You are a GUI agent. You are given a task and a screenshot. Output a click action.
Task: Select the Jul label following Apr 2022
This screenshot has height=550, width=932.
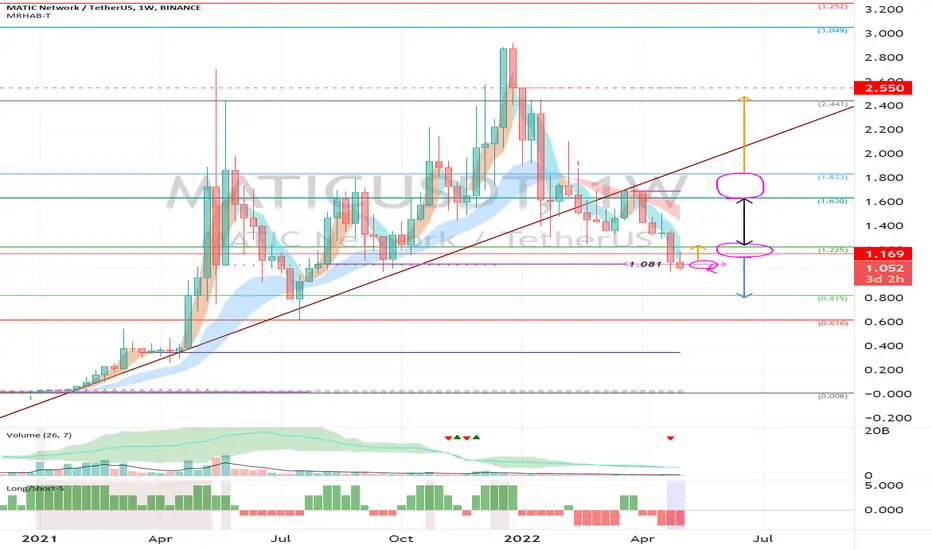point(763,539)
